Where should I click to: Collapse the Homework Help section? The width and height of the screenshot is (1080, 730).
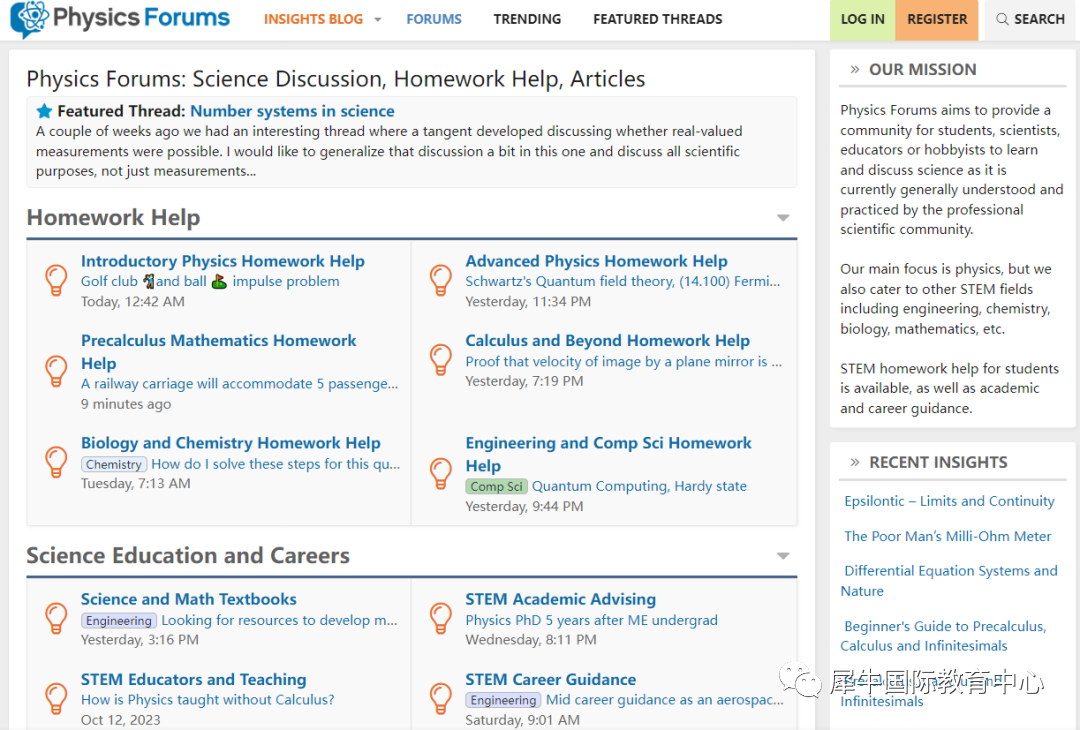(x=783, y=218)
